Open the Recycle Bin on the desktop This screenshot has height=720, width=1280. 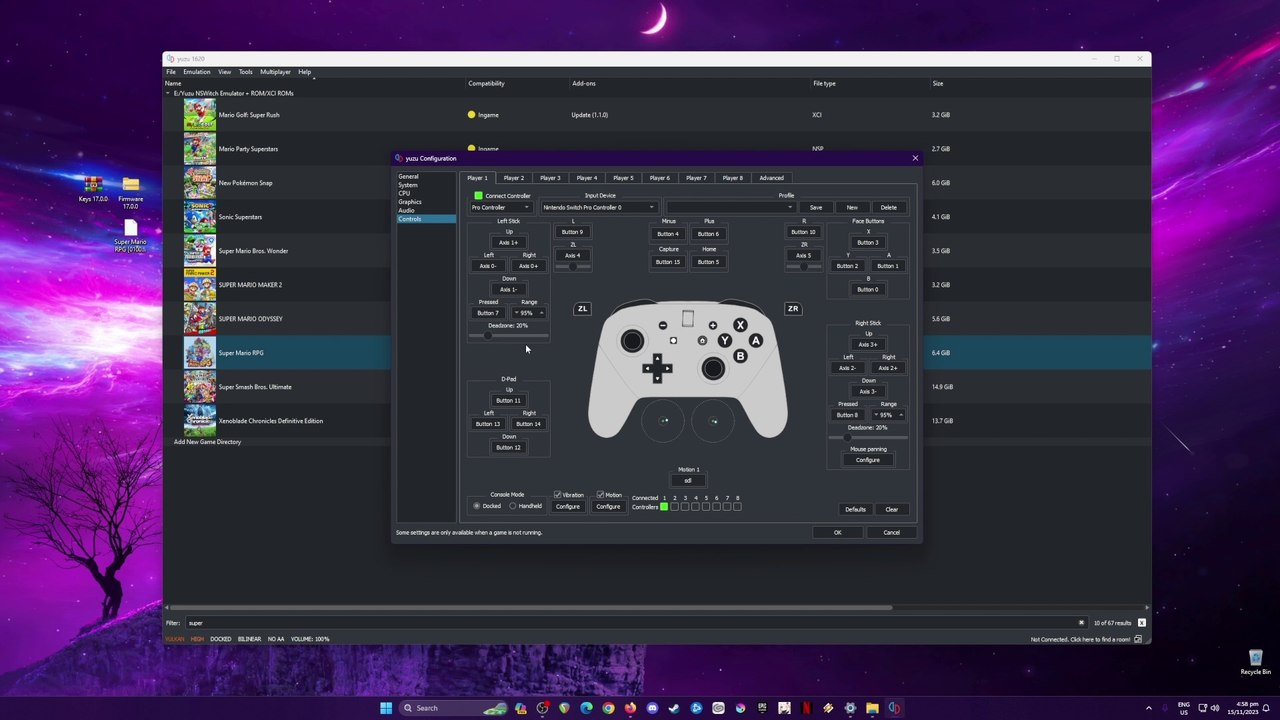pos(1255,661)
